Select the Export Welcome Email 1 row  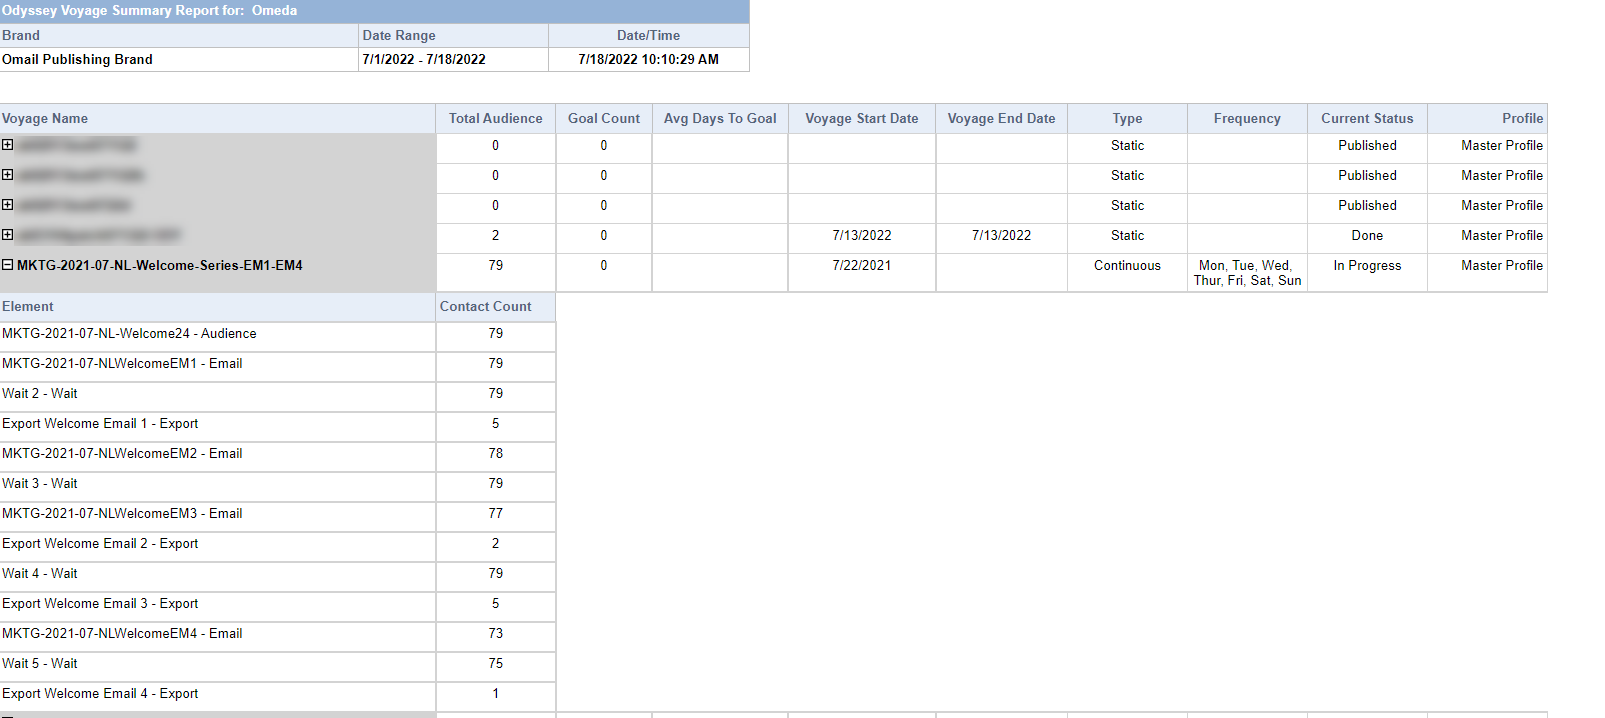pyautogui.click(x=100, y=423)
